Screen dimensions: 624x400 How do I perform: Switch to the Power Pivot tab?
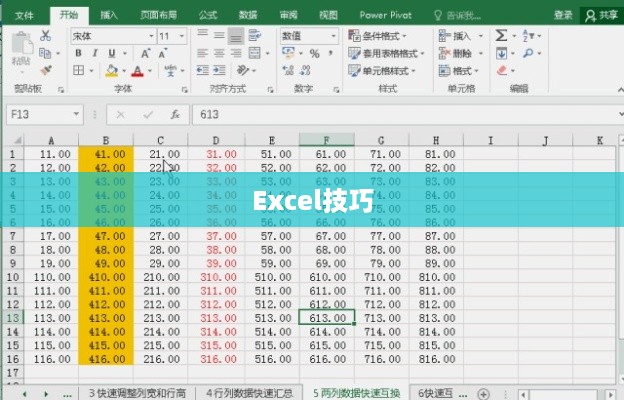[386, 15]
